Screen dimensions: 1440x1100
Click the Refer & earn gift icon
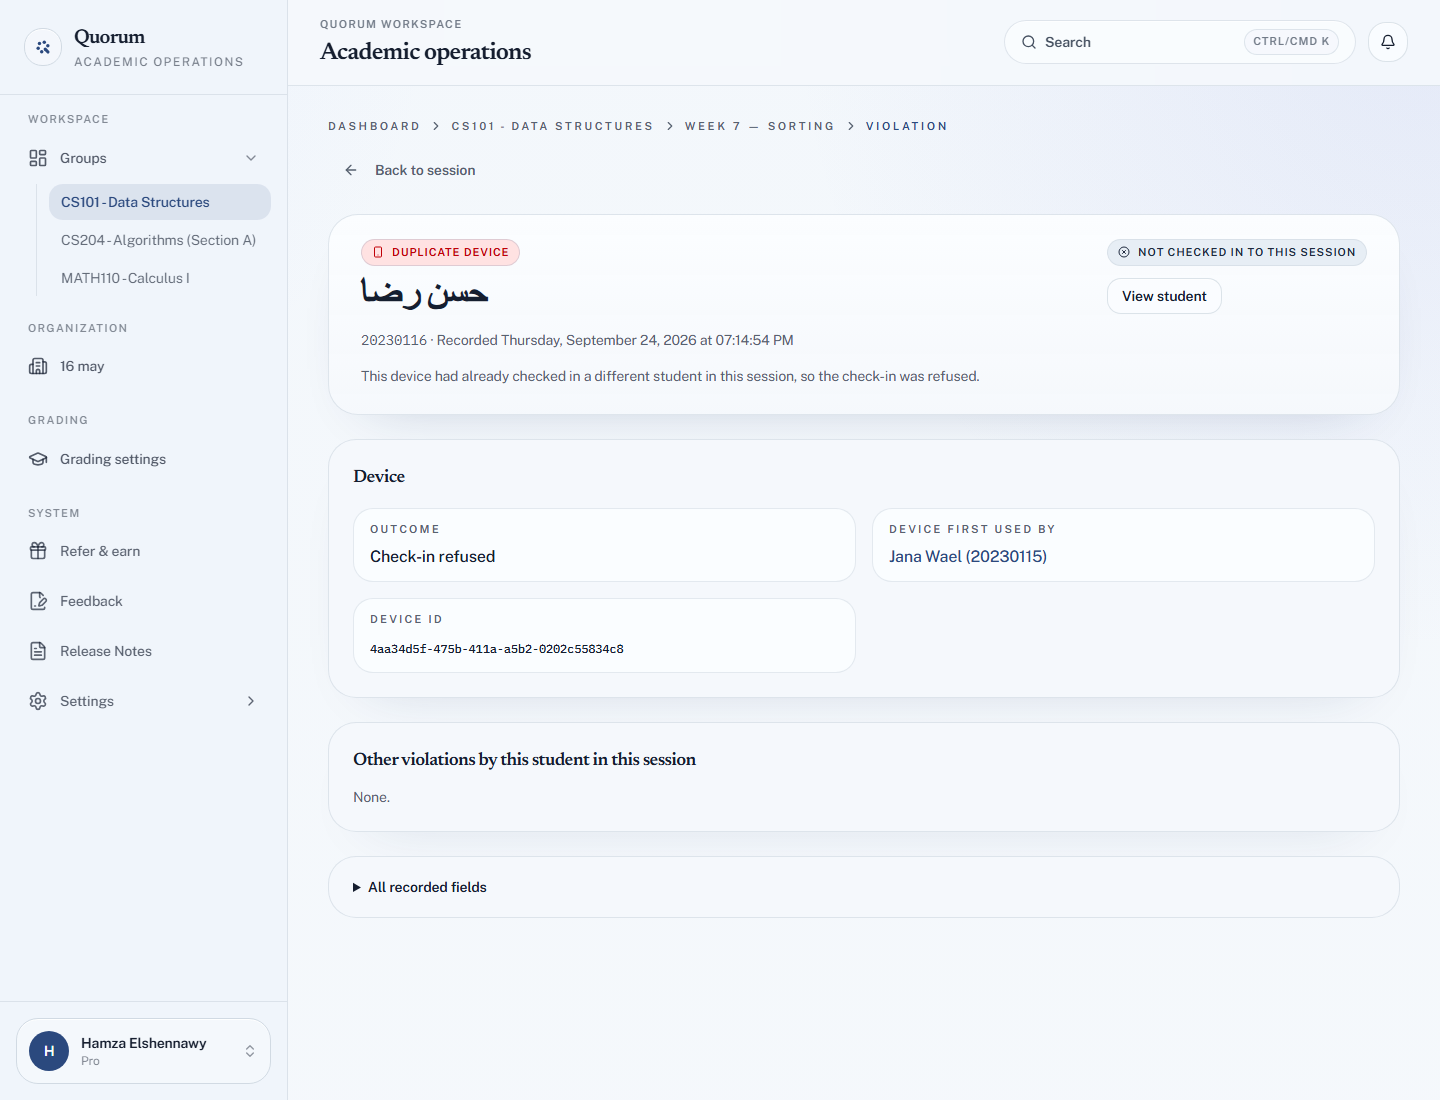tap(38, 551)
